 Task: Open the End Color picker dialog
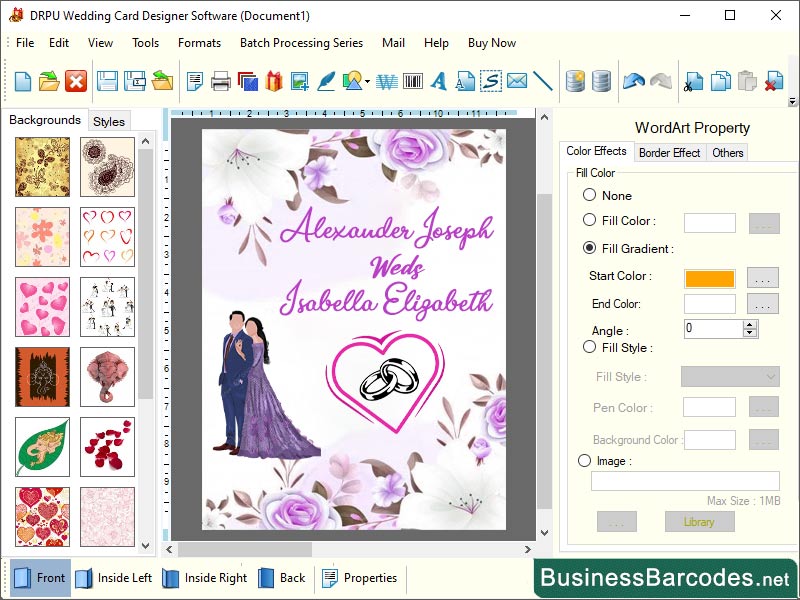(x=762, y=304)
